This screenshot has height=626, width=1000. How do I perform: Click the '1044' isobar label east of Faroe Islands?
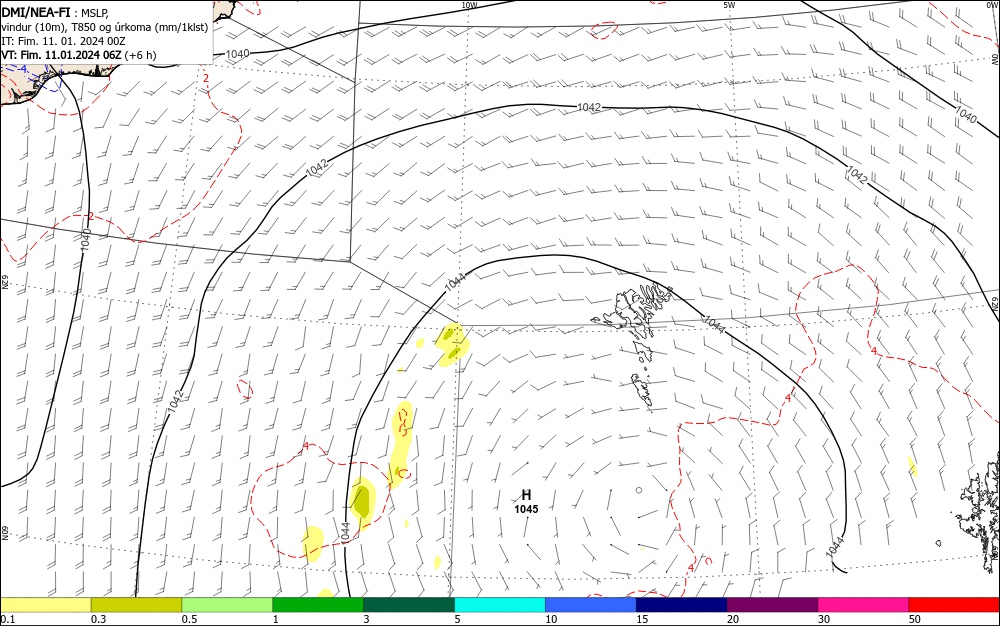(x=714, y=324)
